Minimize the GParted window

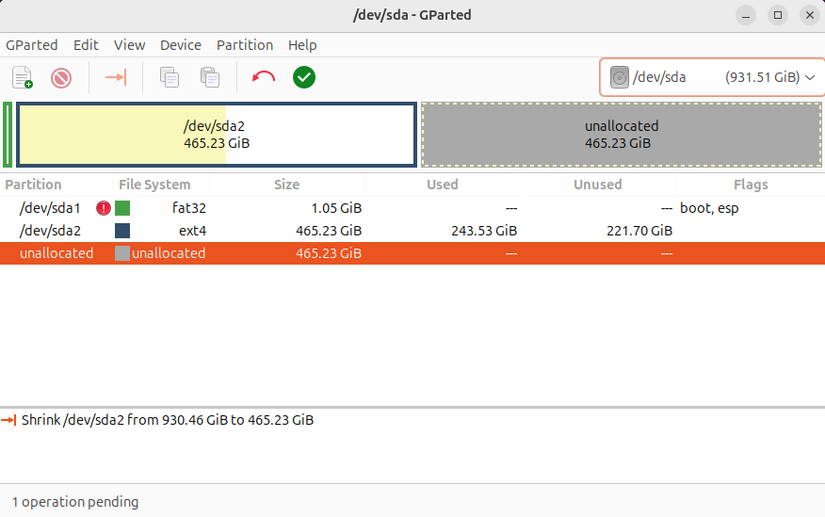coord(746,15)
